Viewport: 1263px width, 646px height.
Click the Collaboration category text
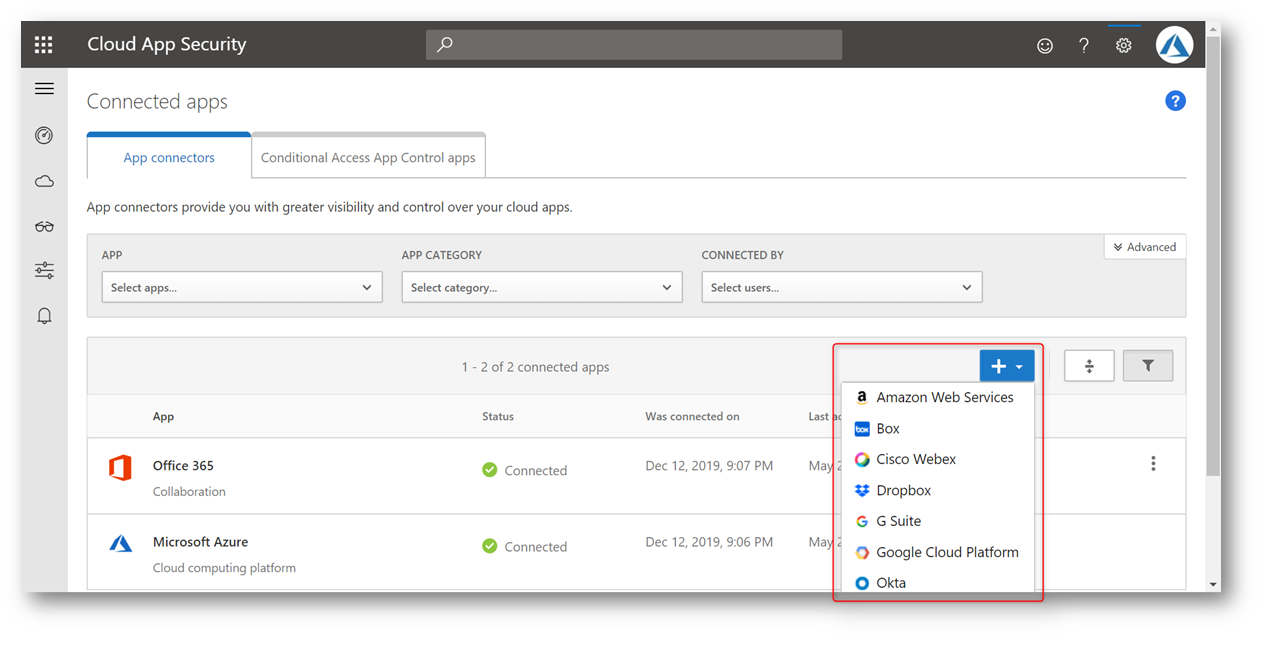click(x=189, y=491)
